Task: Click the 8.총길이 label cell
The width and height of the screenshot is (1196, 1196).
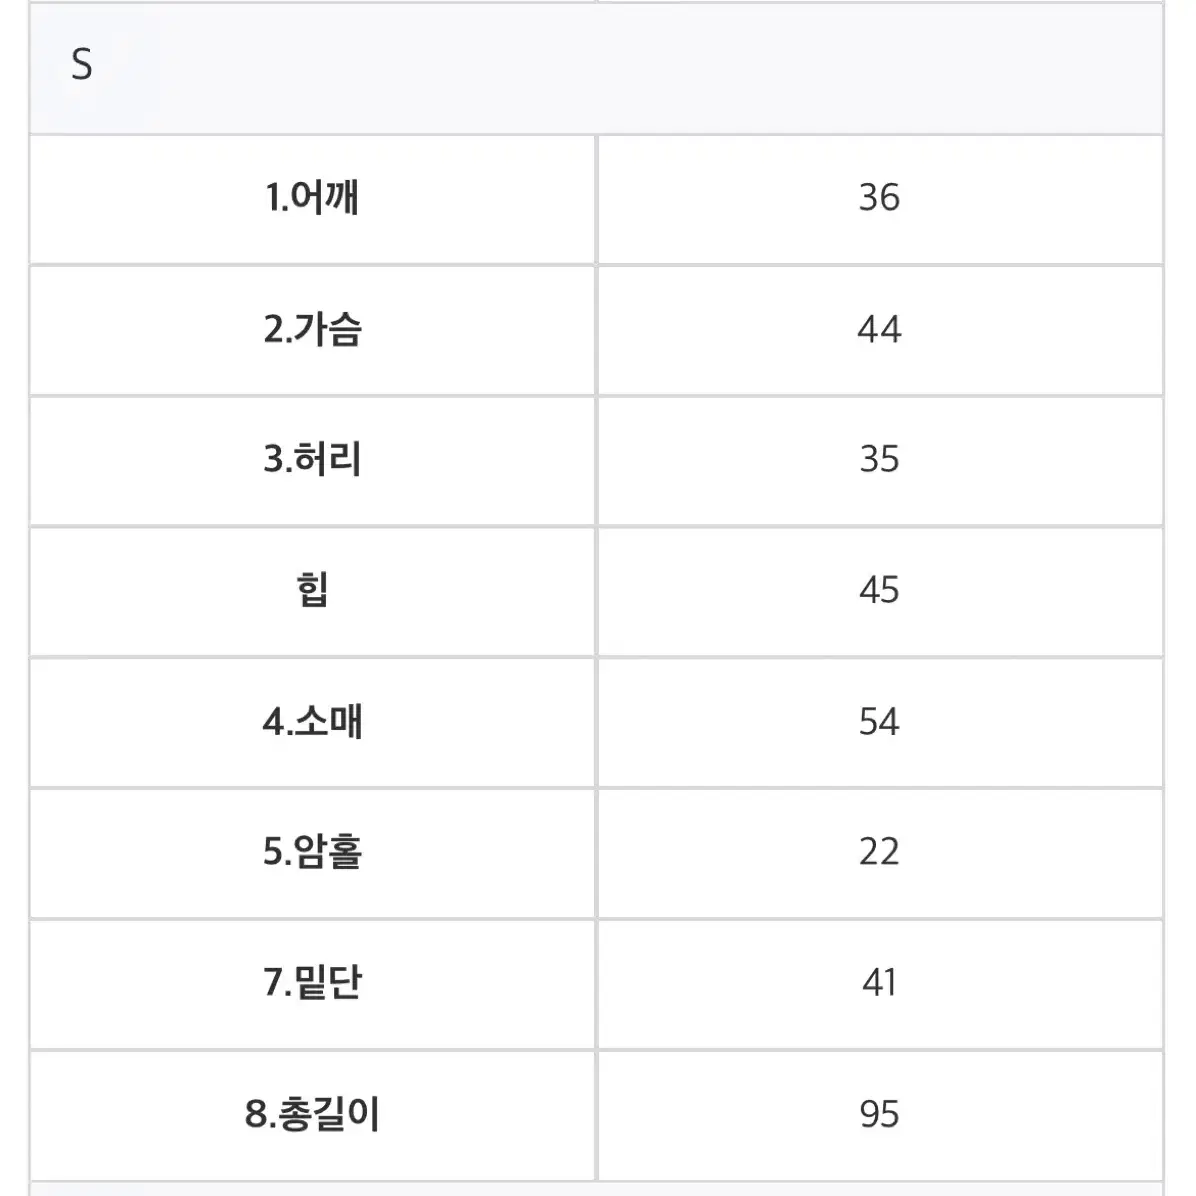Action: click(312, 1115)
